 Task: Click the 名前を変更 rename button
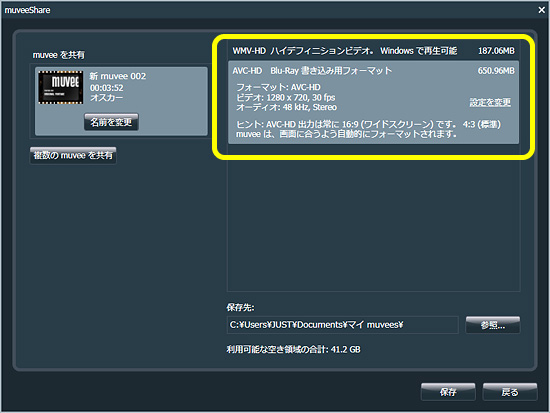(x=111, y=122)
